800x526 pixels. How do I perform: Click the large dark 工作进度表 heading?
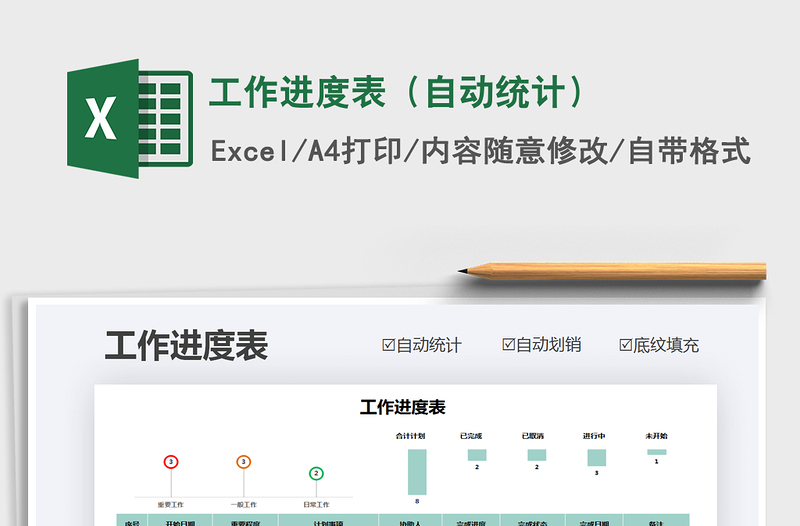coord(186,345)
